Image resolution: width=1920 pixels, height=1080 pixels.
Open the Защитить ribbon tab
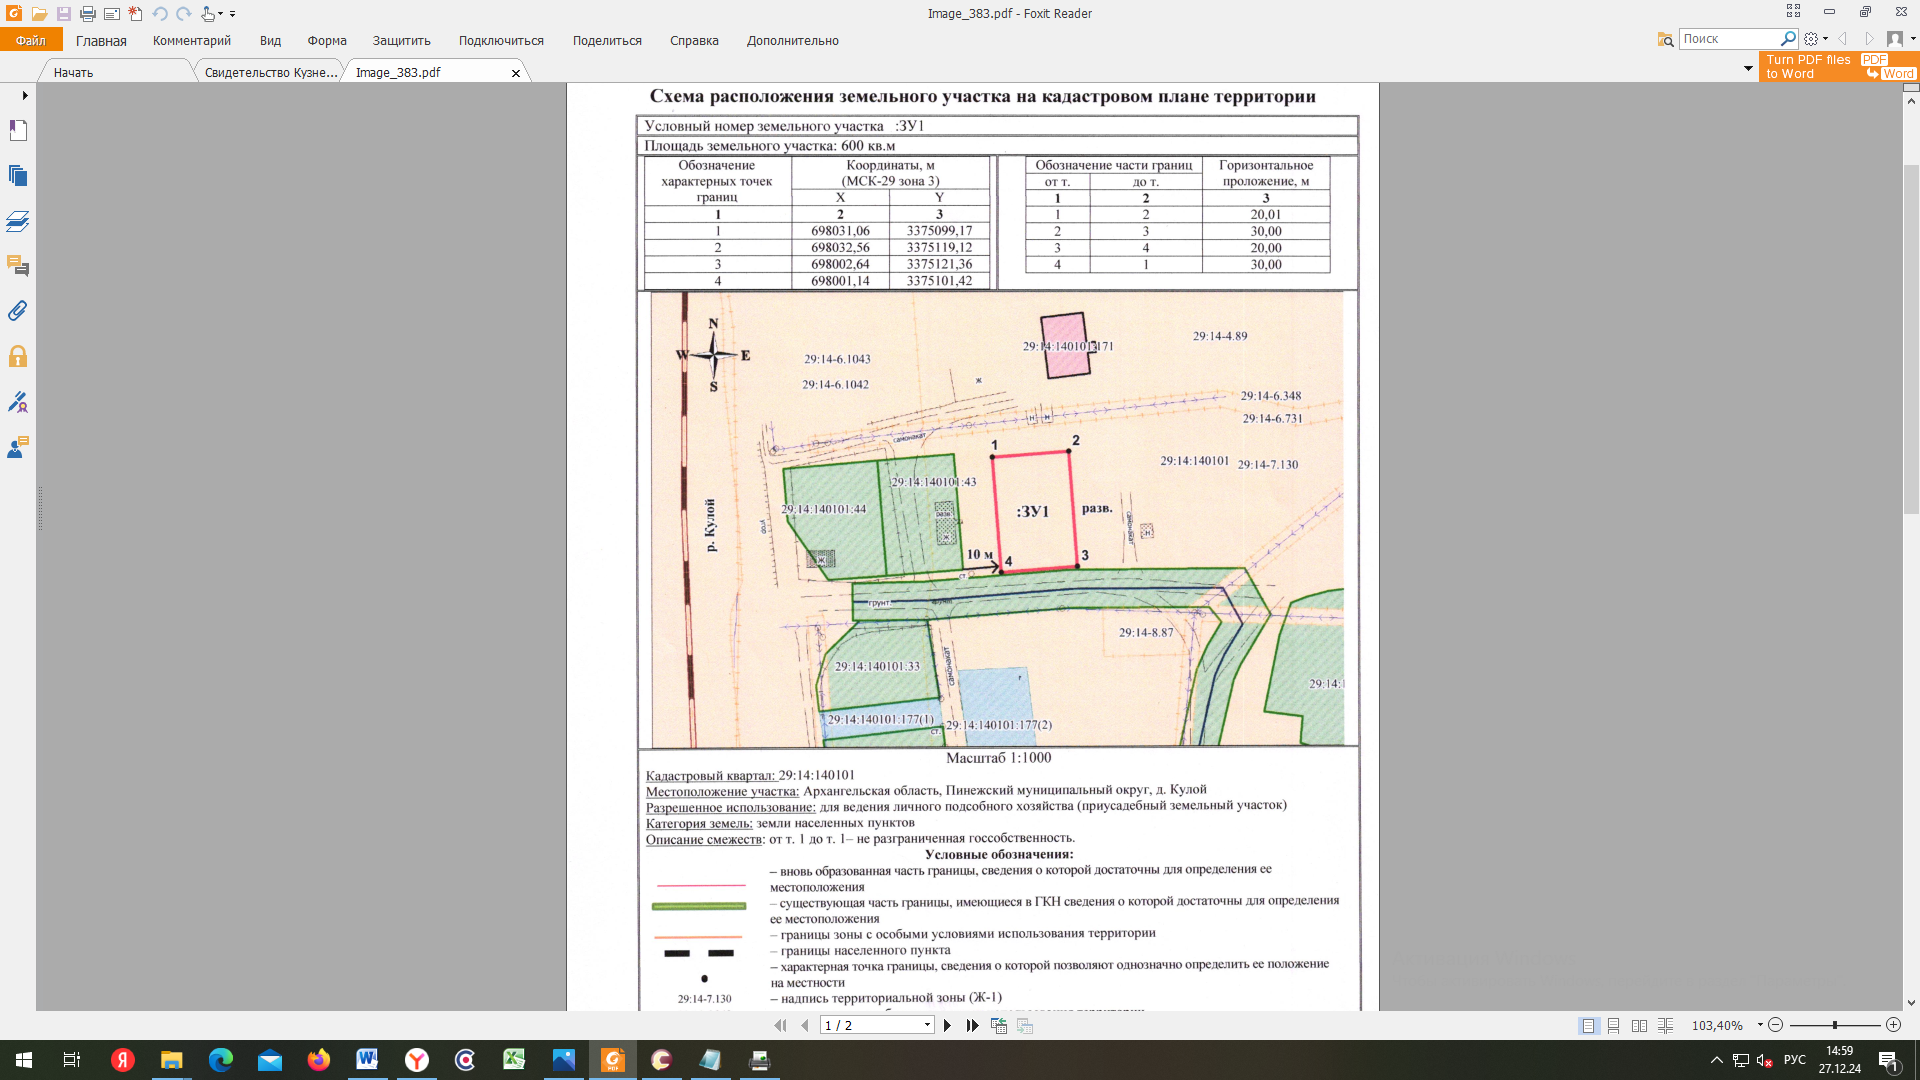point(401,41)
